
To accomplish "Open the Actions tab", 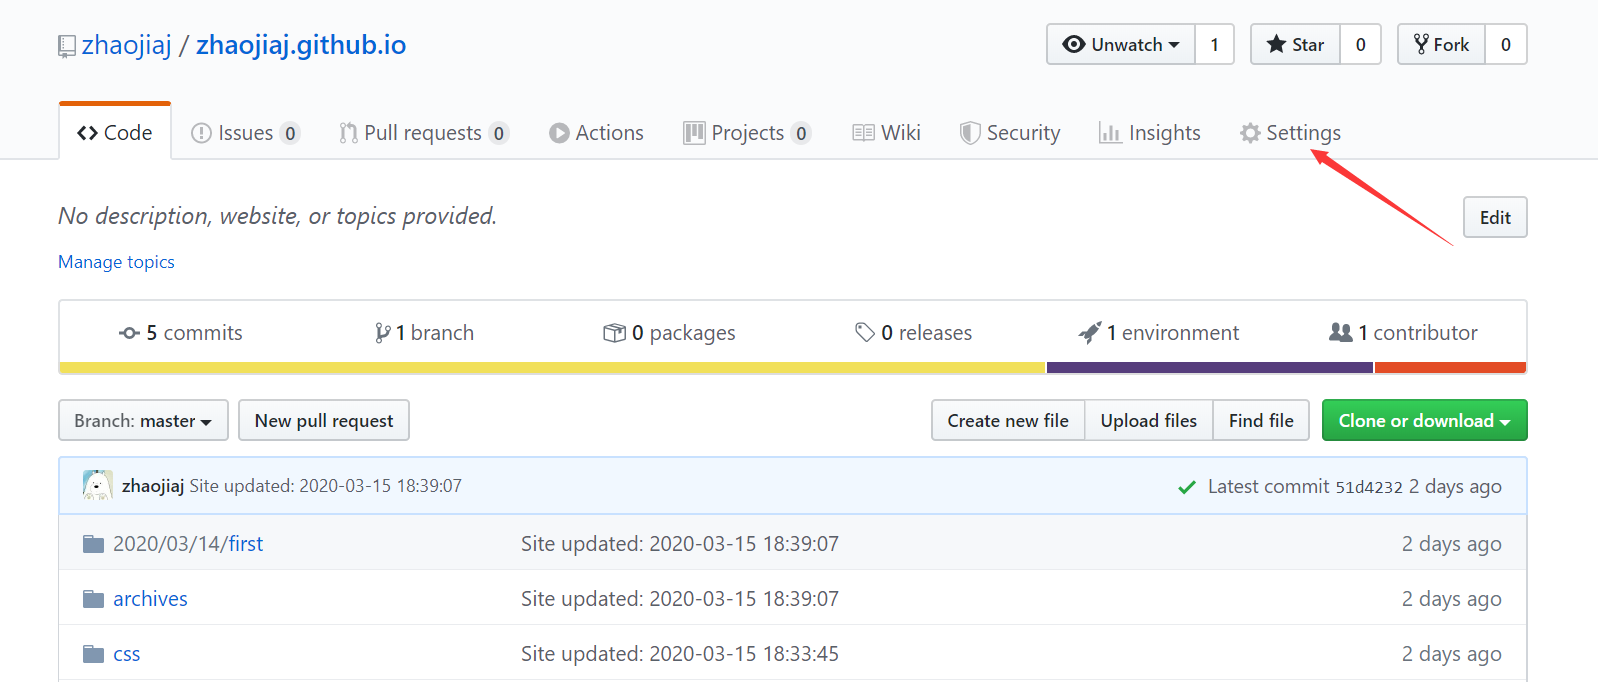I will (596, 133).
